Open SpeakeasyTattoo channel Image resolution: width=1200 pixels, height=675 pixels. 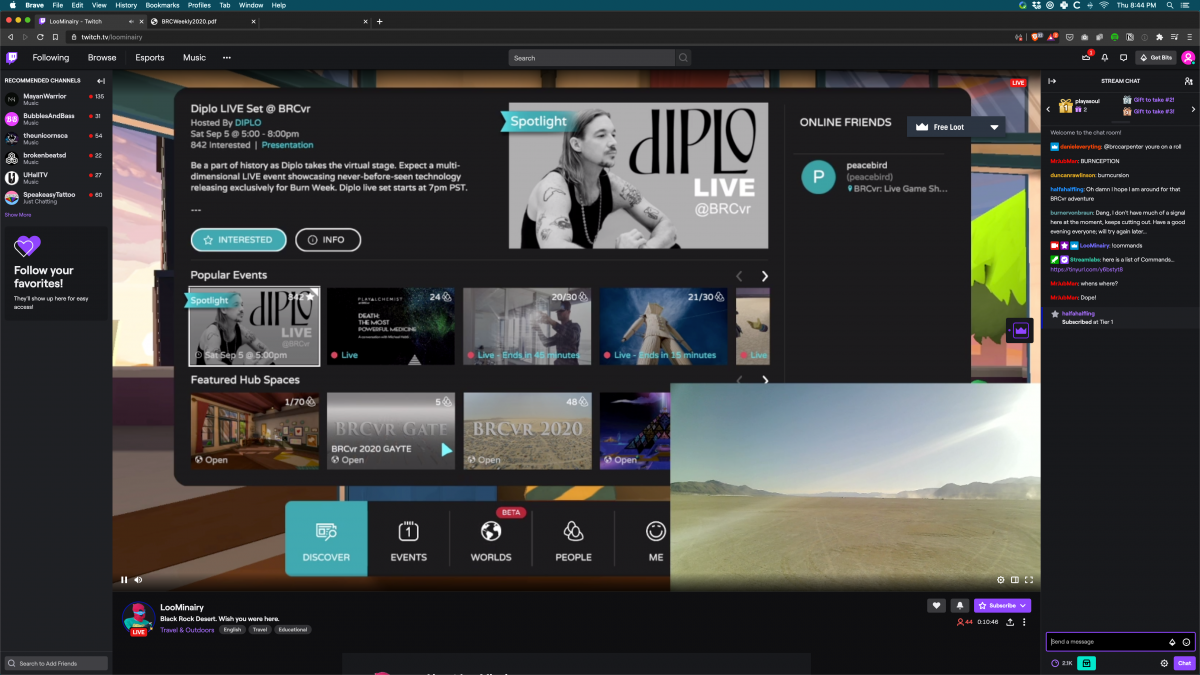[55, 196]
